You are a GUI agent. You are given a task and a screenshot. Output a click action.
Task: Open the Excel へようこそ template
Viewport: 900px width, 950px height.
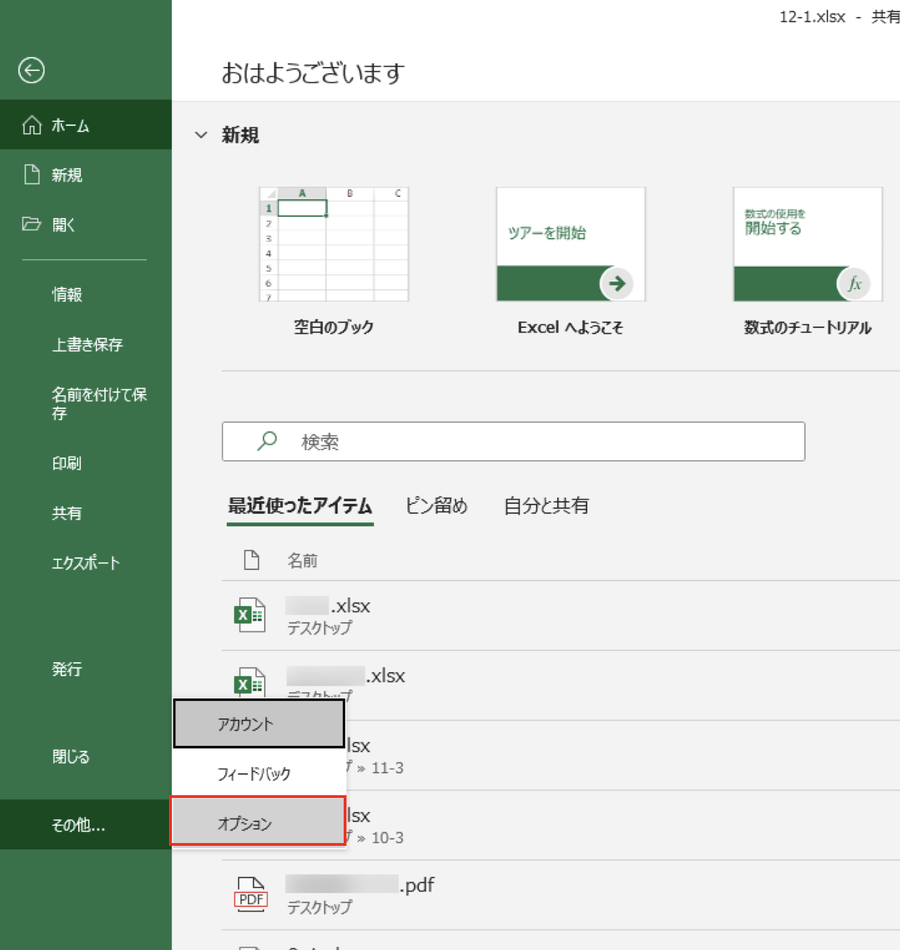click(x=571, y=244)
